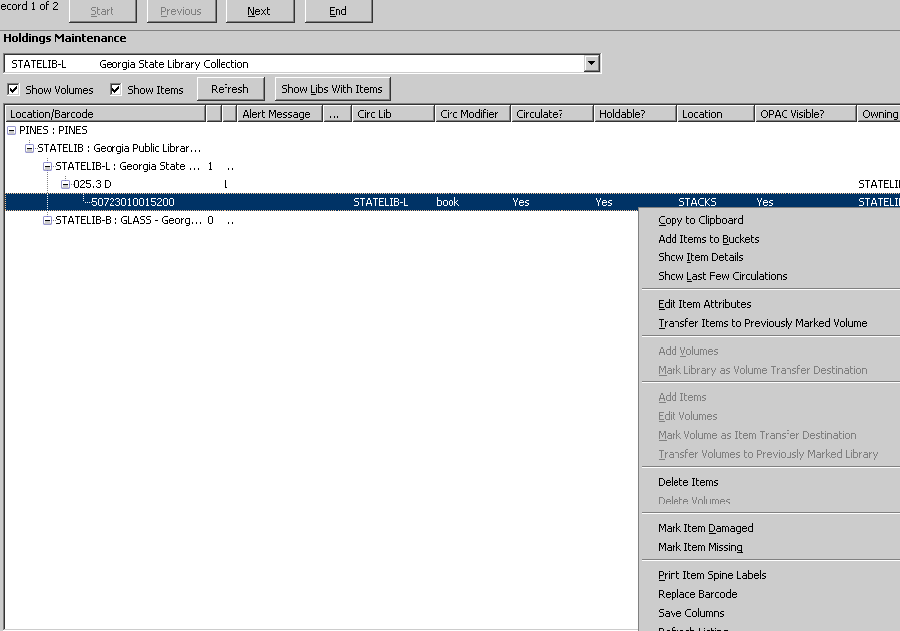The height and width of the screenshot is (631, 900).
Task: Click the Refresh button
Action: click(230, 89)
